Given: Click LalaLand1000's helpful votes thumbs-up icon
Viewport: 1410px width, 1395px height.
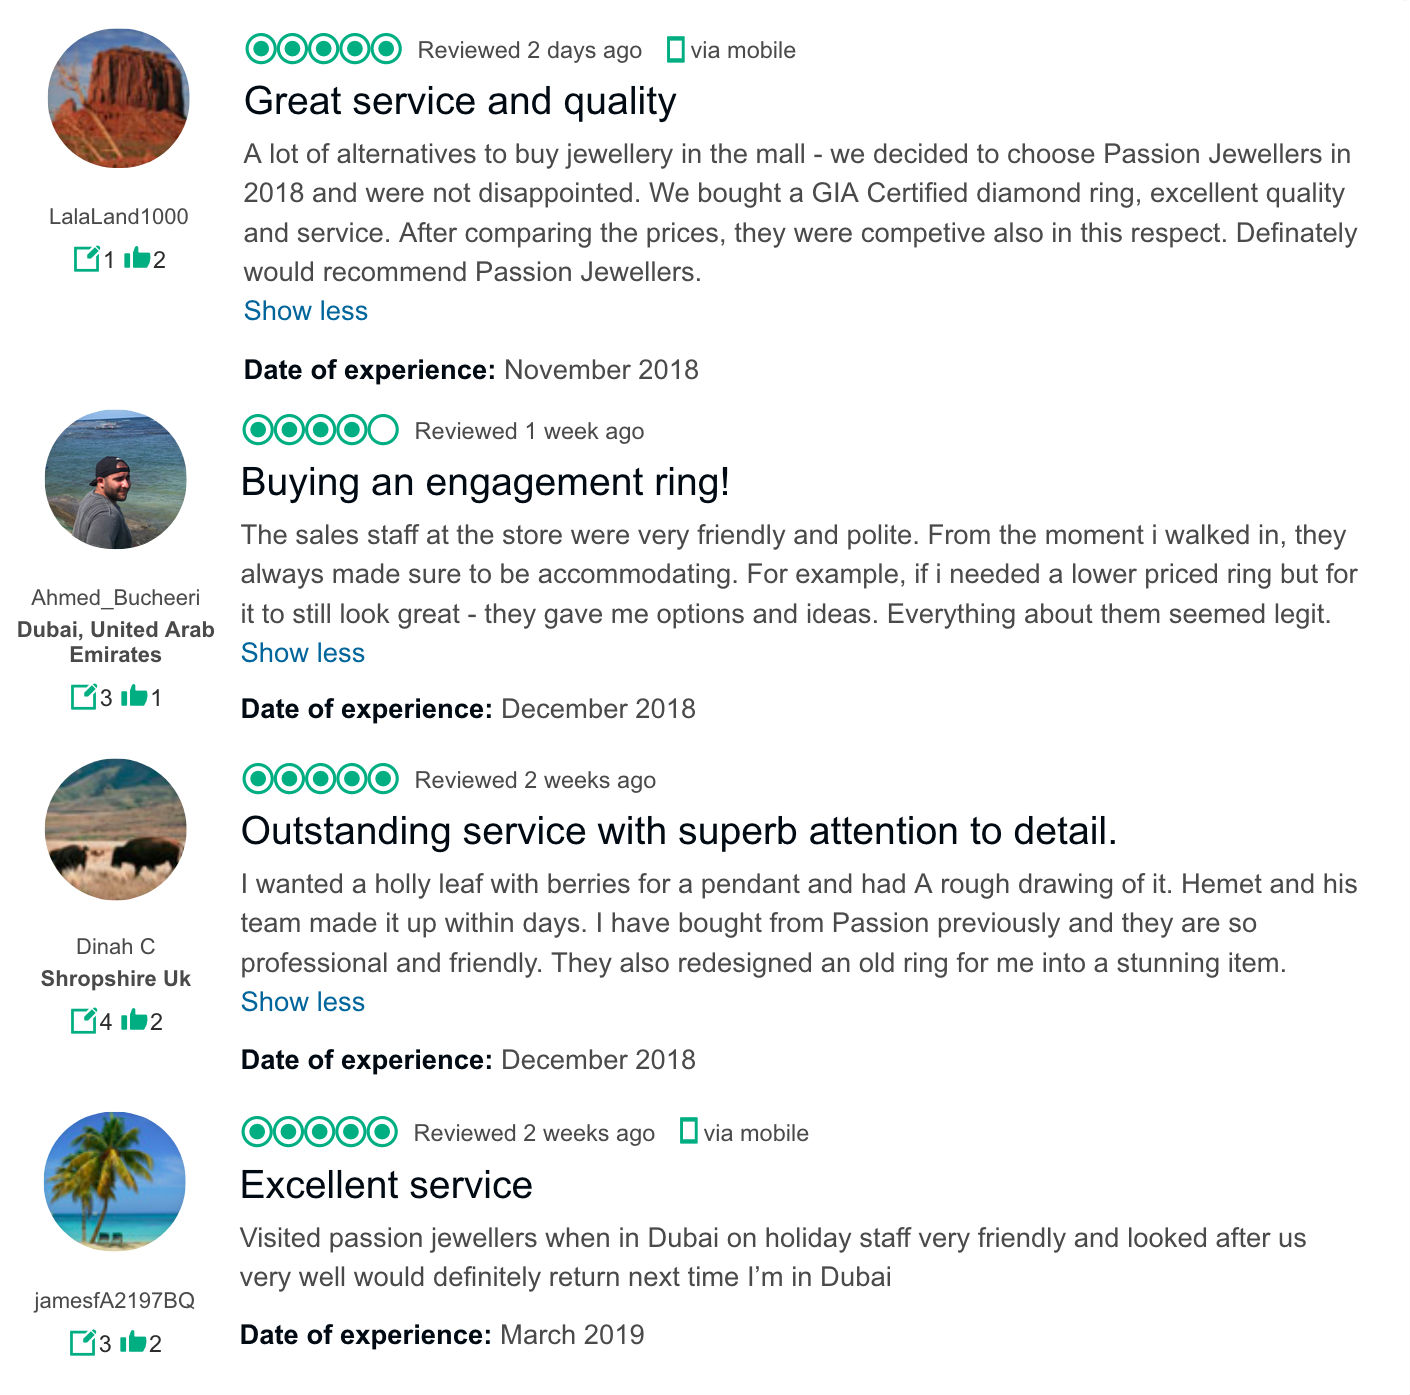Looking at the screenshot, I should [136, 259].
